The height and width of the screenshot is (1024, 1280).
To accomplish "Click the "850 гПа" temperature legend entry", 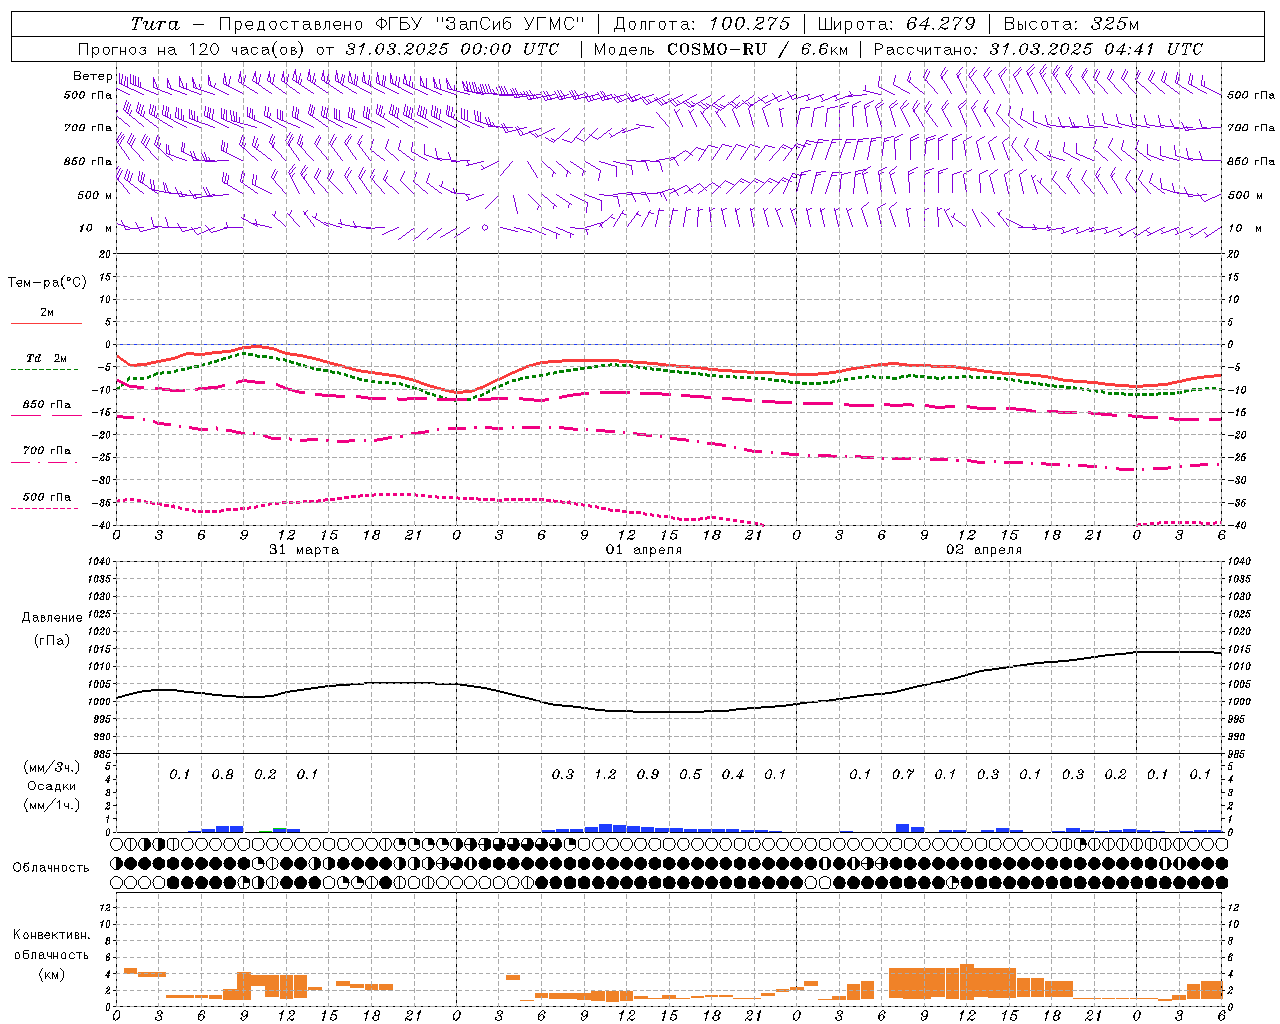I will [x=46, y=405].
